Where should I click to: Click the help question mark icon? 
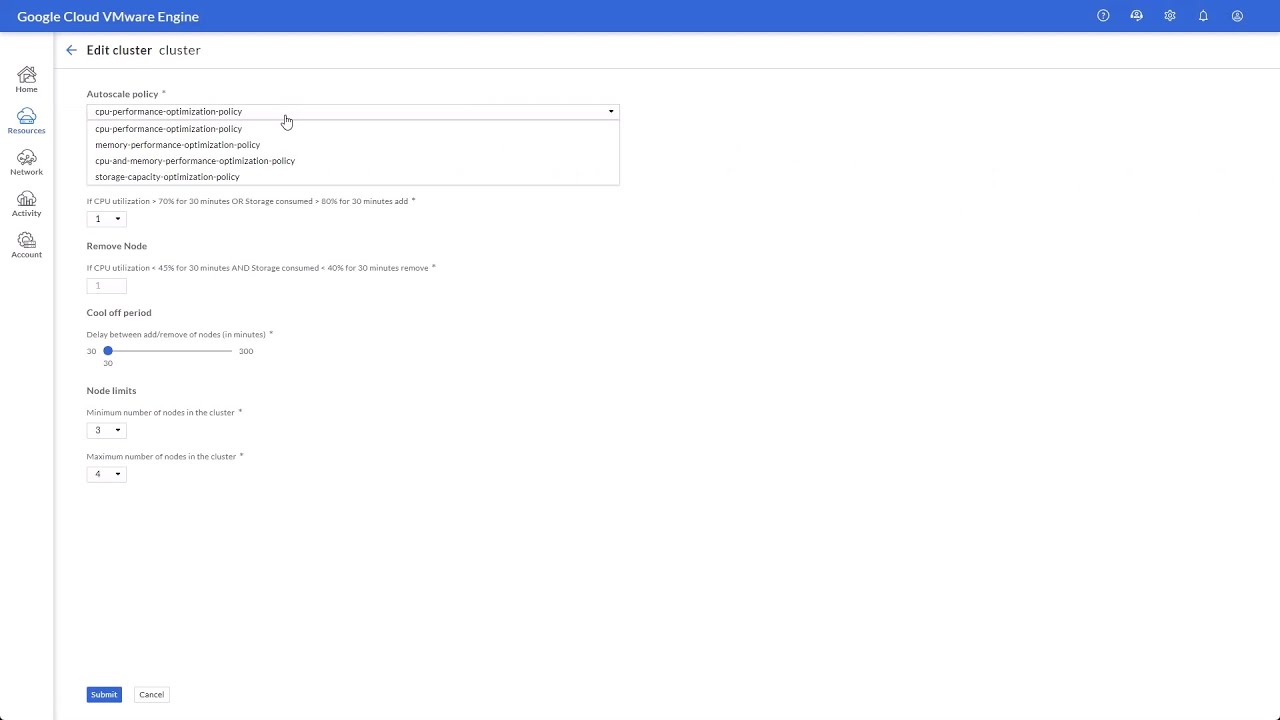1103,16
